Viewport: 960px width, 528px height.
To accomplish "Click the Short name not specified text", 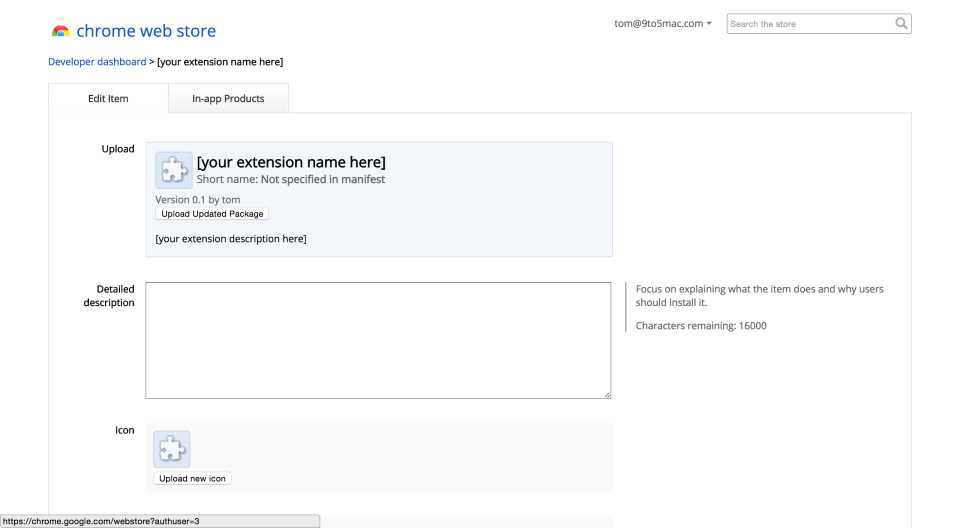I will 290,180.
